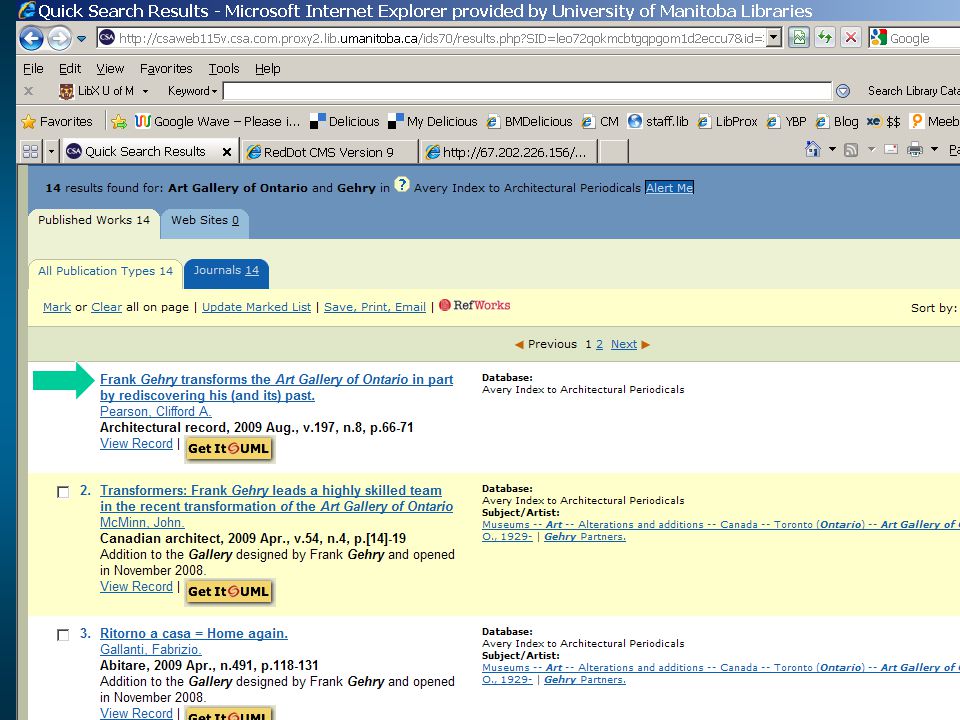Image resolution: width=960 pixels, height=720 pixels.
Task: Switch to RedDot CMS Version 9 tab
Action: pos(329,152)
